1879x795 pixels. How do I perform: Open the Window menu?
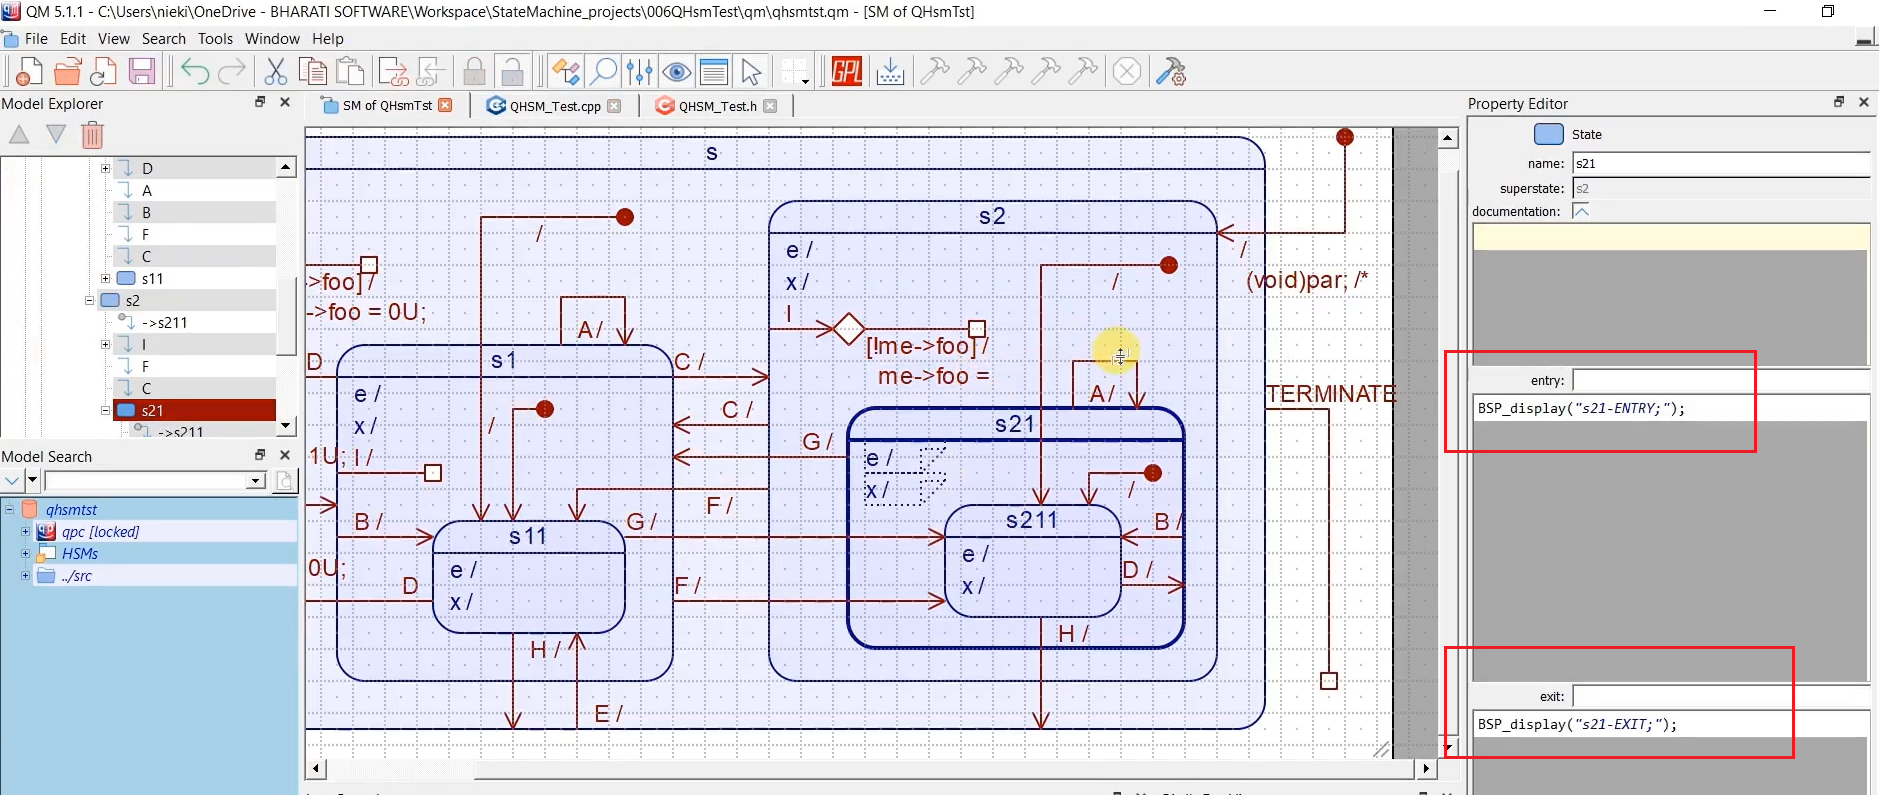tap(272, 39)
